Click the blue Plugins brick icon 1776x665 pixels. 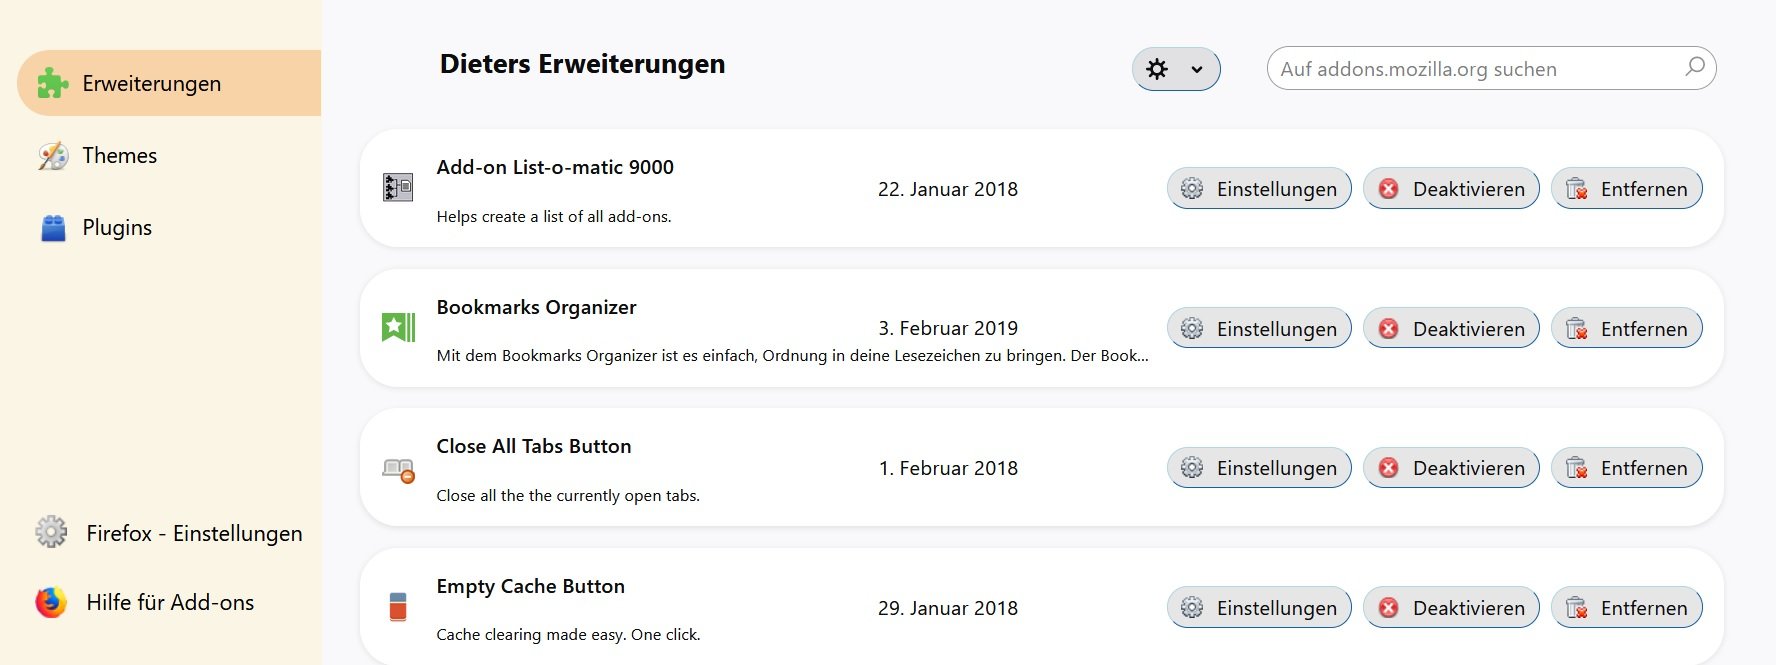click(x=53, y=228)
